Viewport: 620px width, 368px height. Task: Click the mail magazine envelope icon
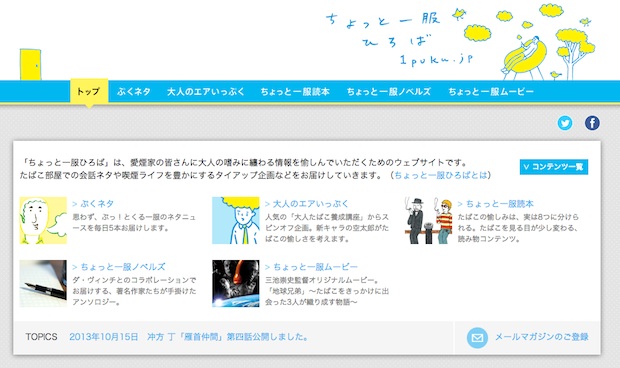[x=477, y=337]
